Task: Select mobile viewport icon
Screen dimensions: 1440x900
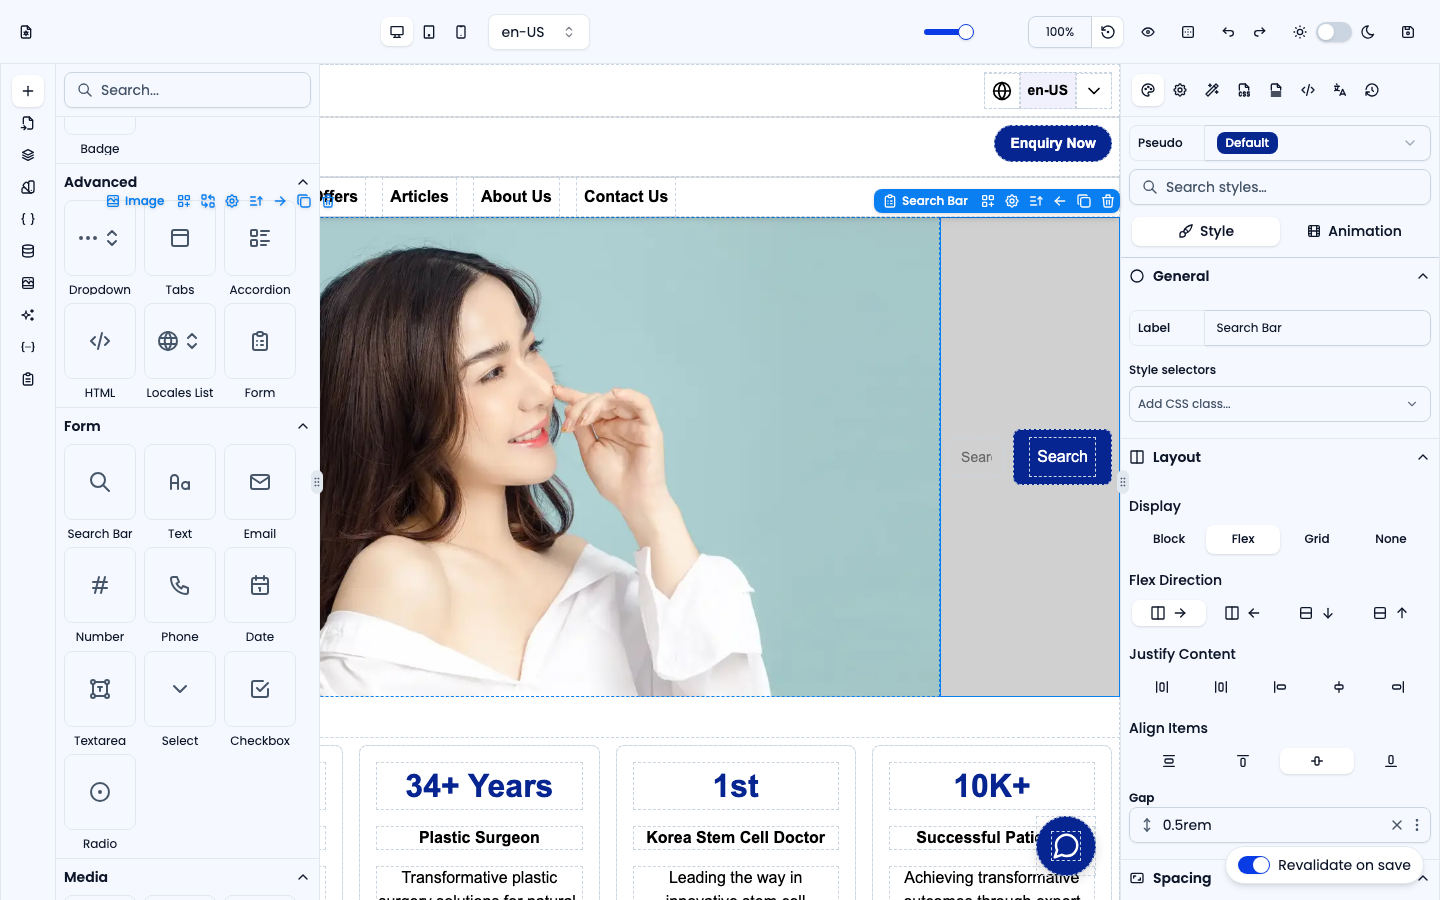Action: [461, 32]
